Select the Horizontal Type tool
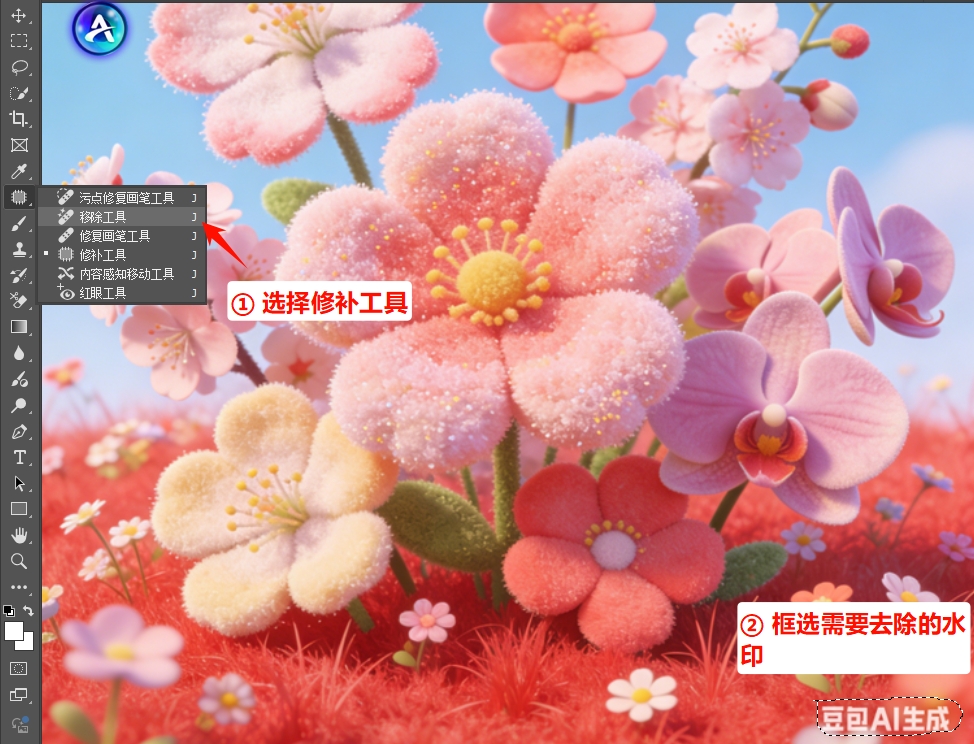Screen dimensions: 974x744 (x=18, y=458)
